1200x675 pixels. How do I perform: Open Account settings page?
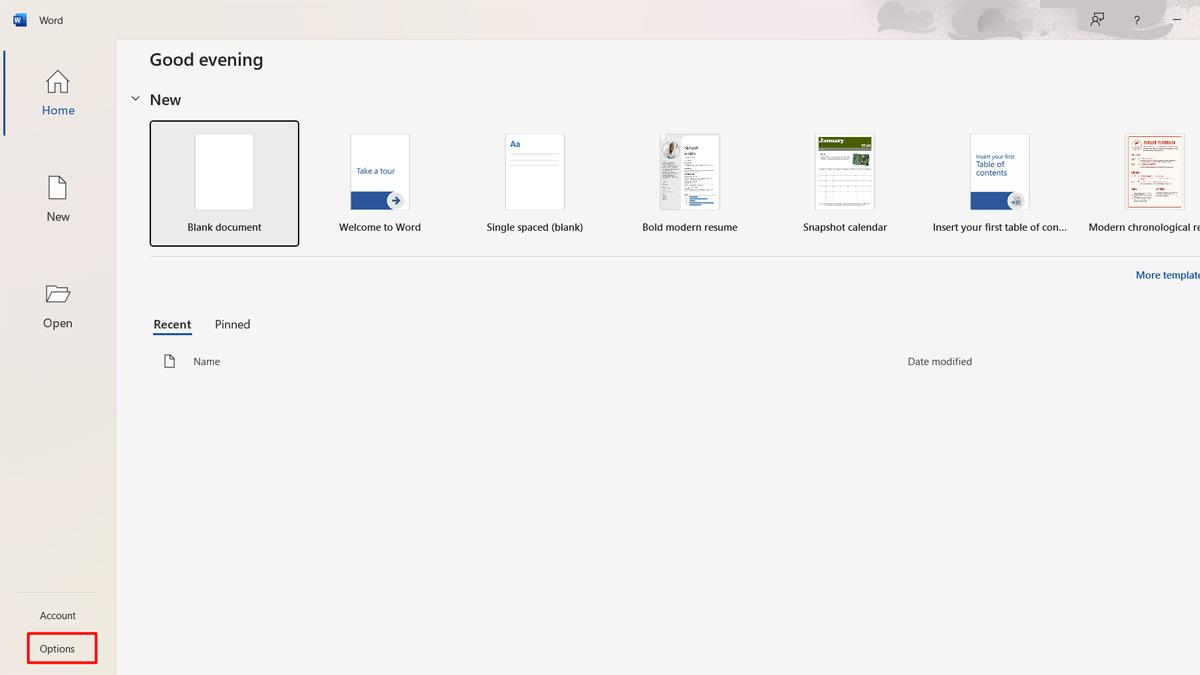pyautogui.click(x=58, y=615)
